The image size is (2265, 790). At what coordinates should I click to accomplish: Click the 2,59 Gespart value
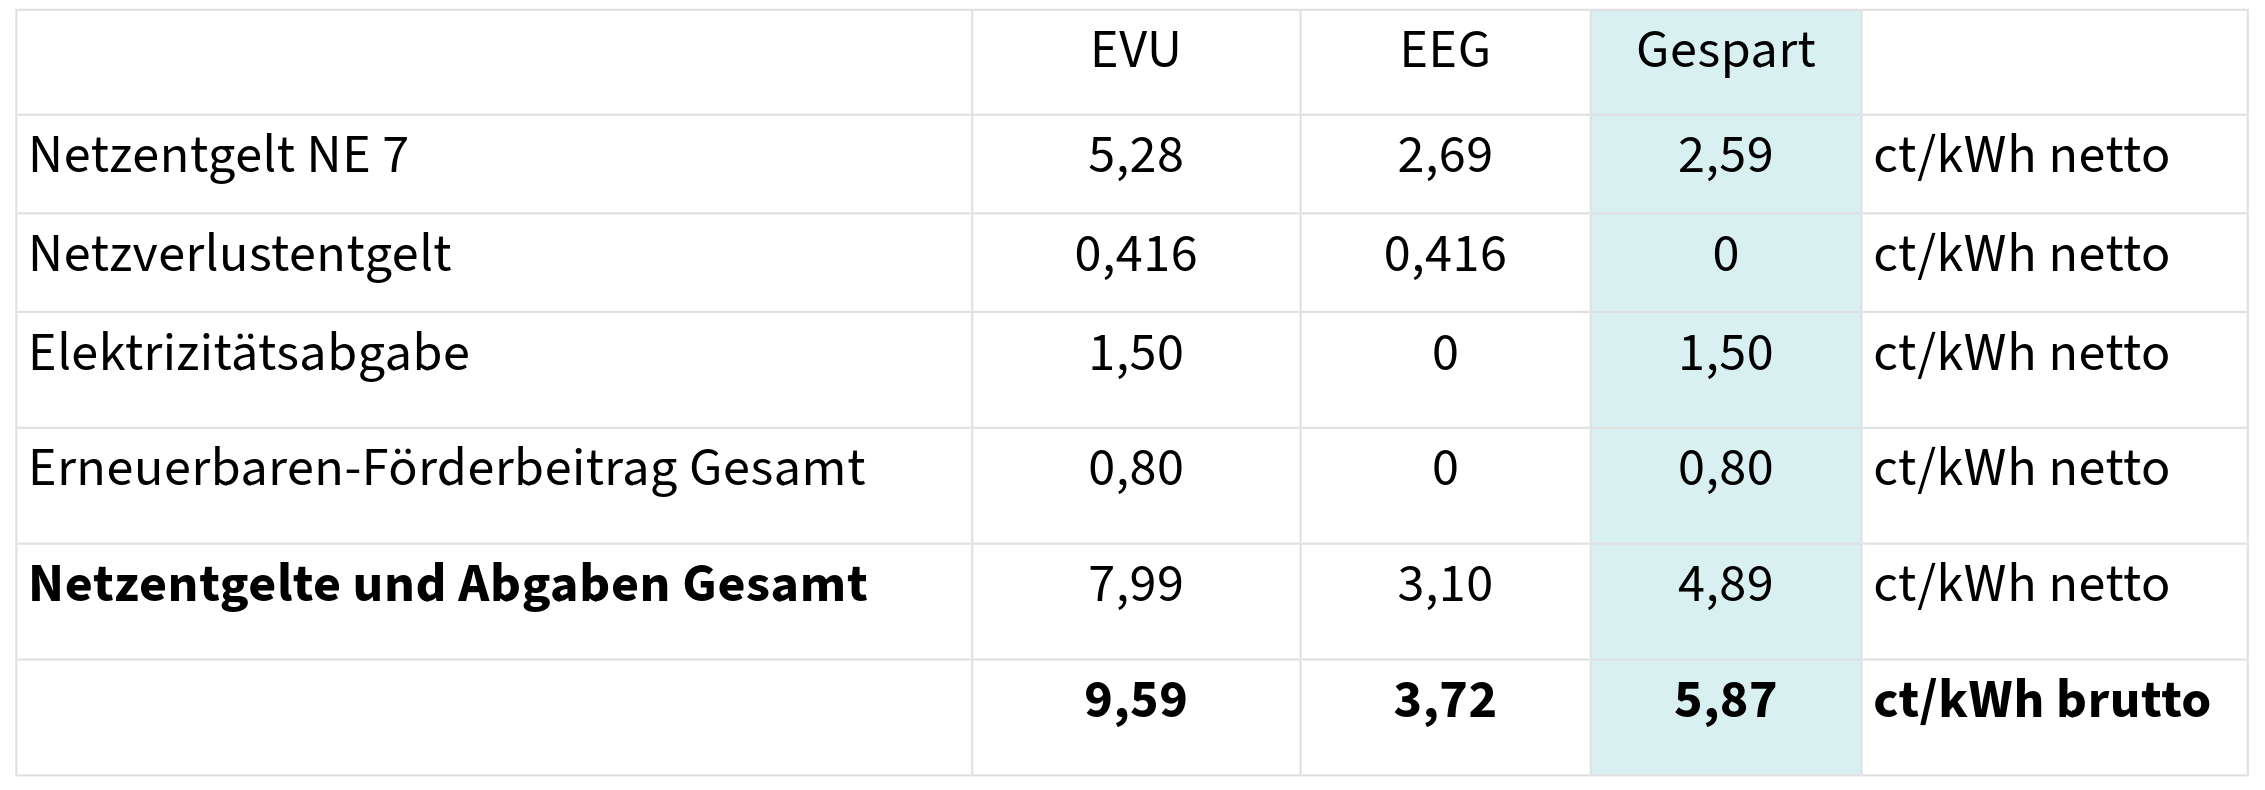pyautogui.click(x=1725, y=156)
